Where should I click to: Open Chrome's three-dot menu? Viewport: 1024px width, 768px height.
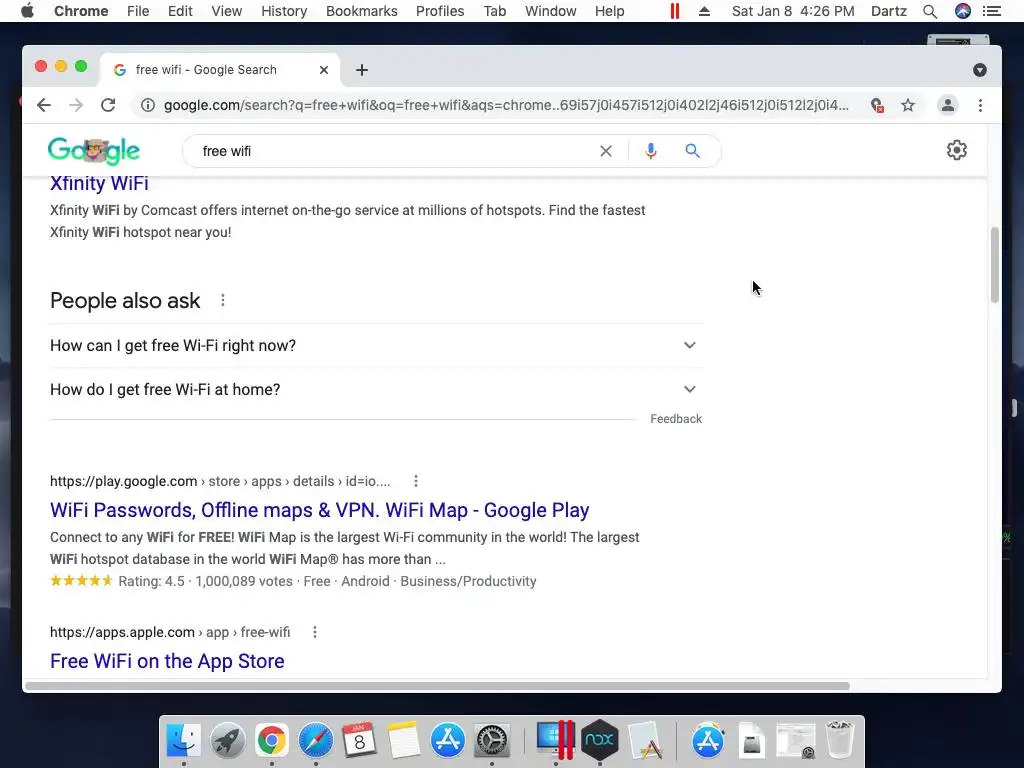[980, 105]
